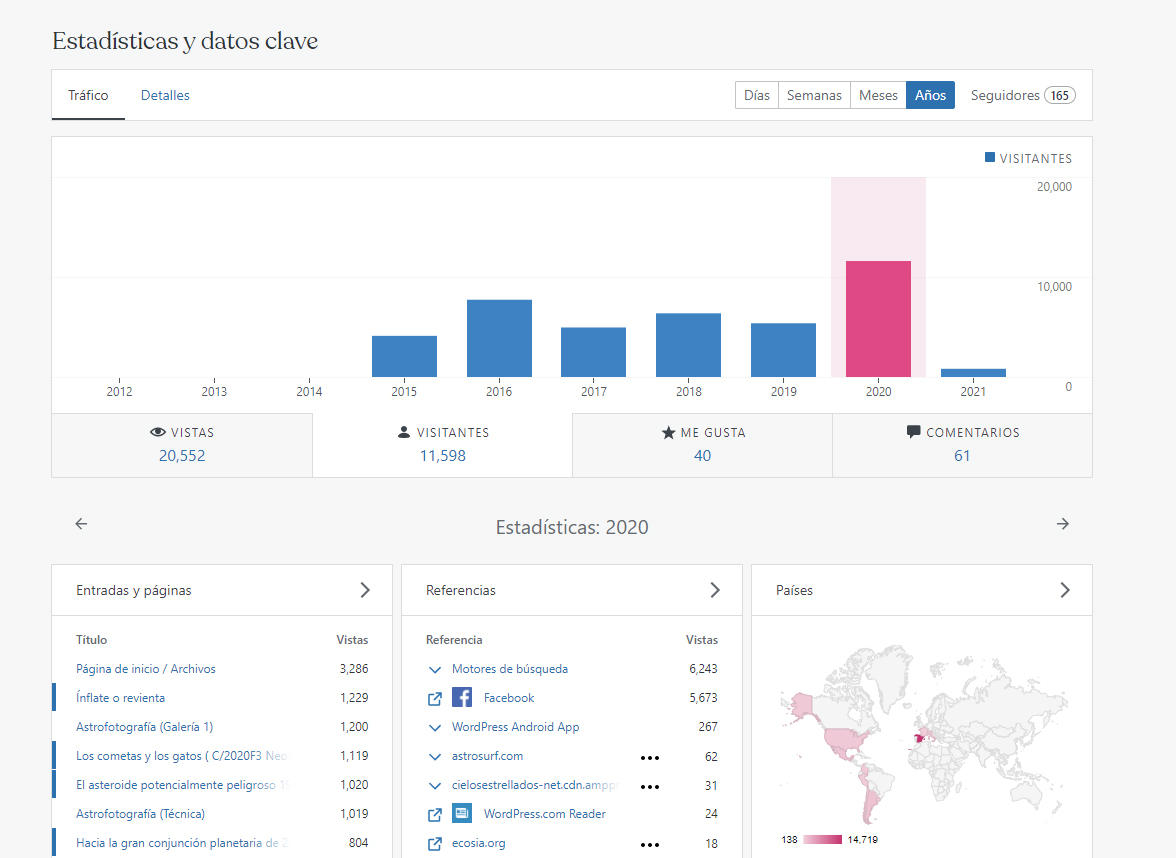The width and height of the screenshot is (1176, 858).
Task: Select the 2016 bar in chart
Action: 499,338
